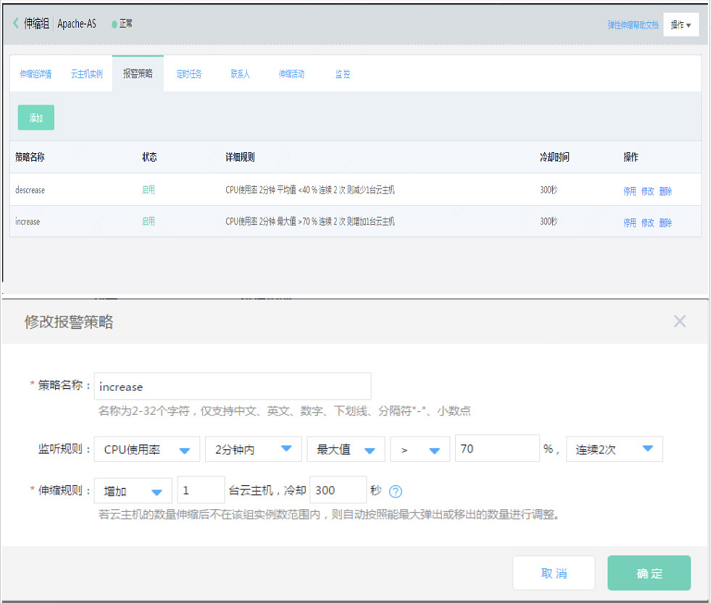
Task: Switch to the 监控 tab
Action: pos(343,74)
